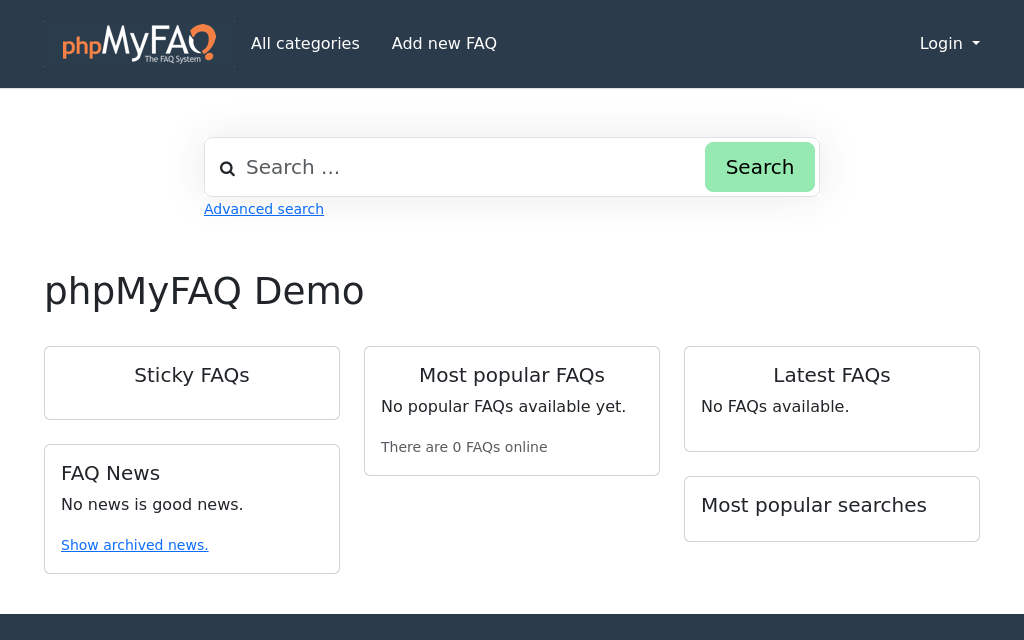Click 'There are 0 FAQs online' text
The width and height of the screenshot is (1024, 640).
pos(464,447)
